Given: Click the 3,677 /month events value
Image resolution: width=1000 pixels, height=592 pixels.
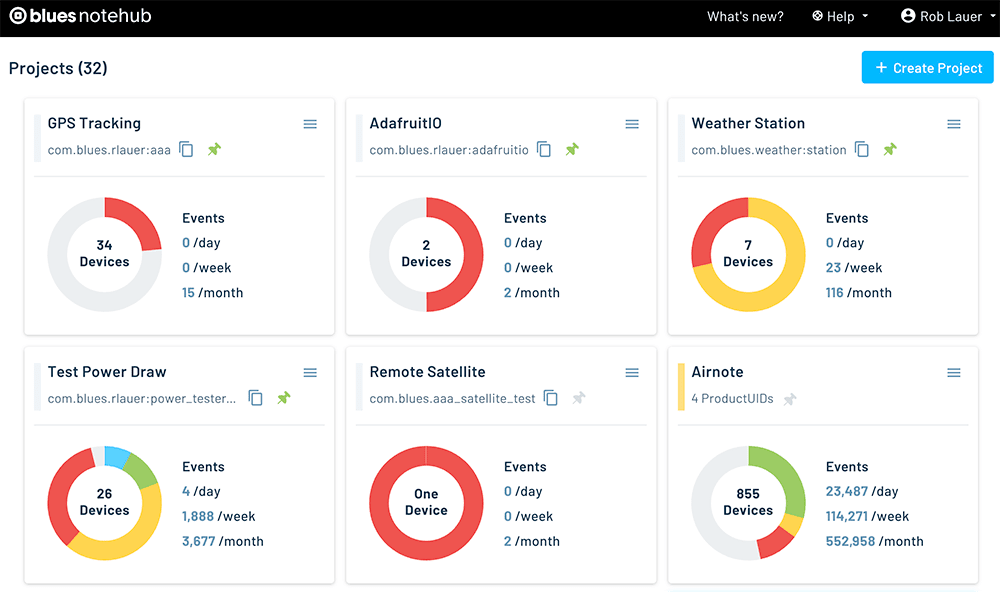Looking at the screenshot, I should tap(223, 541).
